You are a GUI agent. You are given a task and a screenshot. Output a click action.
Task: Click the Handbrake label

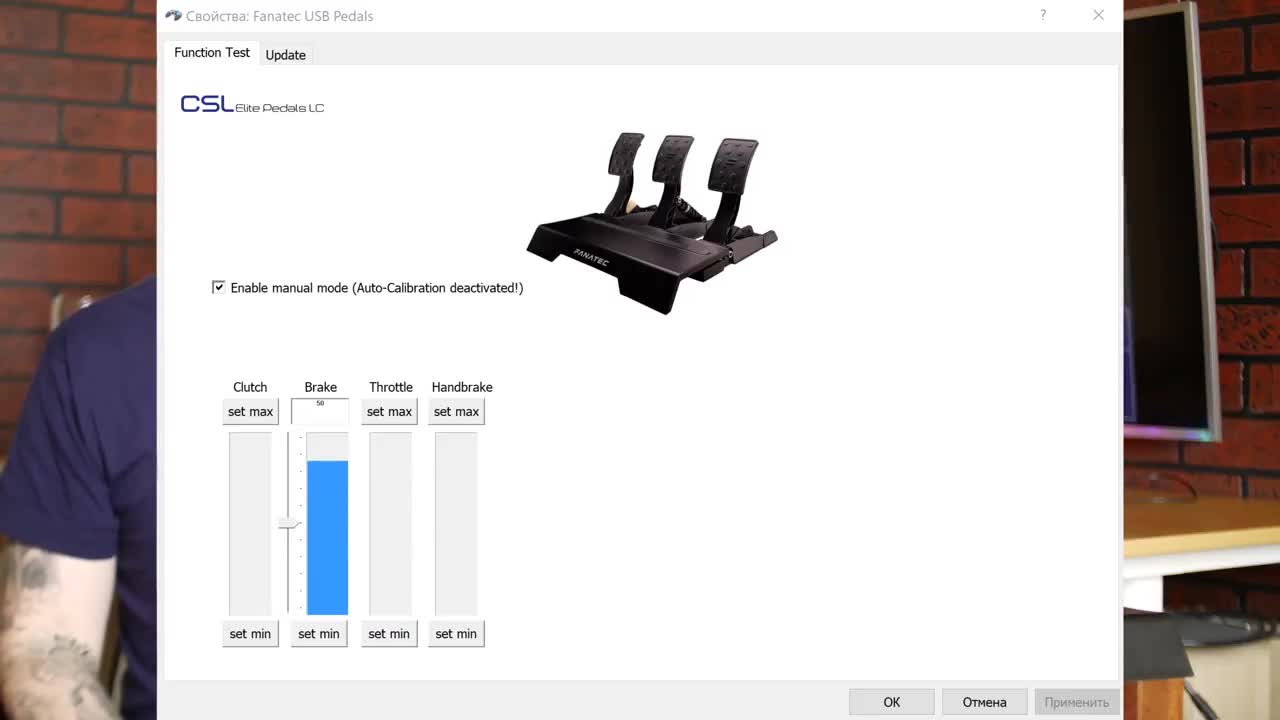click(x=462, y=387)
